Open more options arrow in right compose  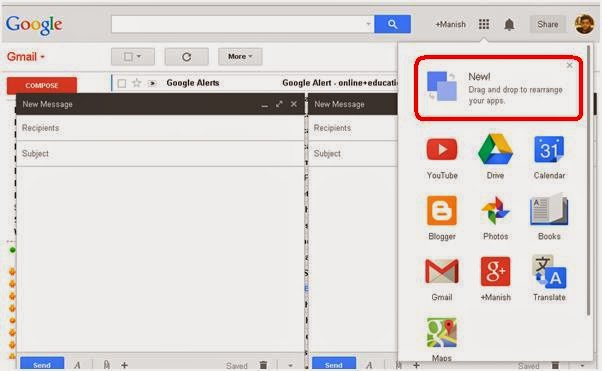click(x=582, y=365)
